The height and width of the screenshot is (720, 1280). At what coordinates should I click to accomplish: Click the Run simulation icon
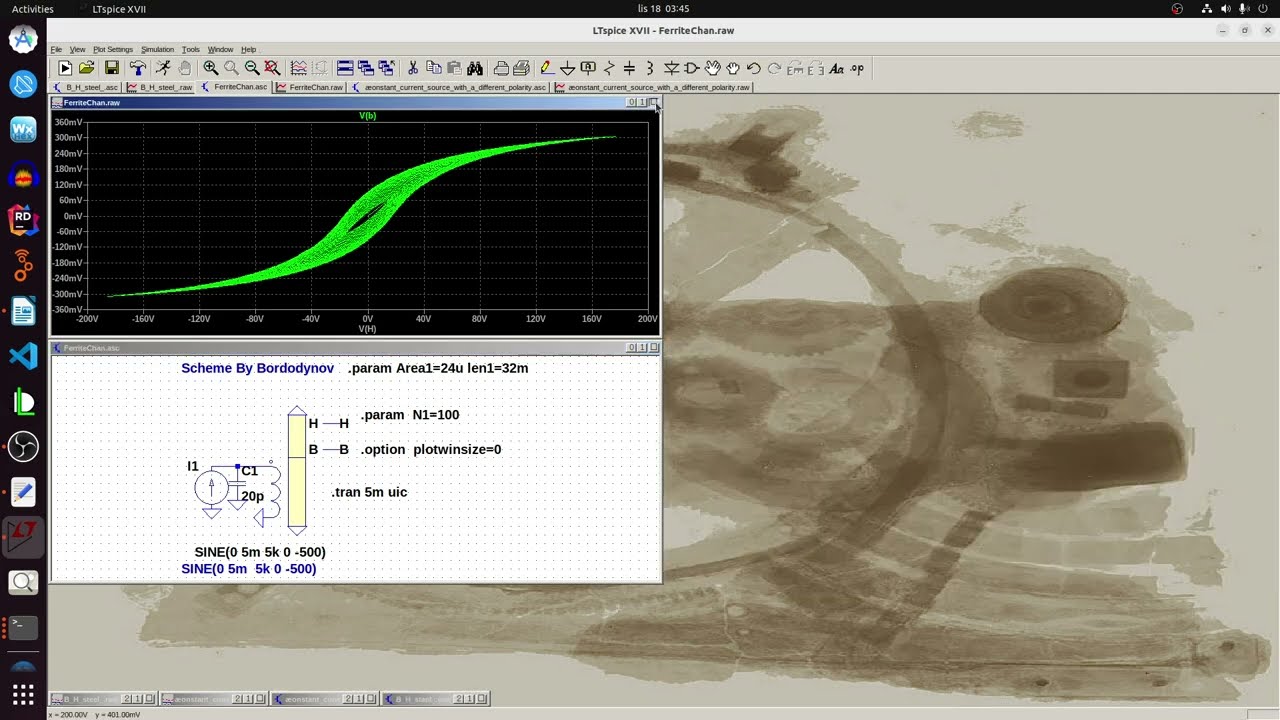pos(162,68)
